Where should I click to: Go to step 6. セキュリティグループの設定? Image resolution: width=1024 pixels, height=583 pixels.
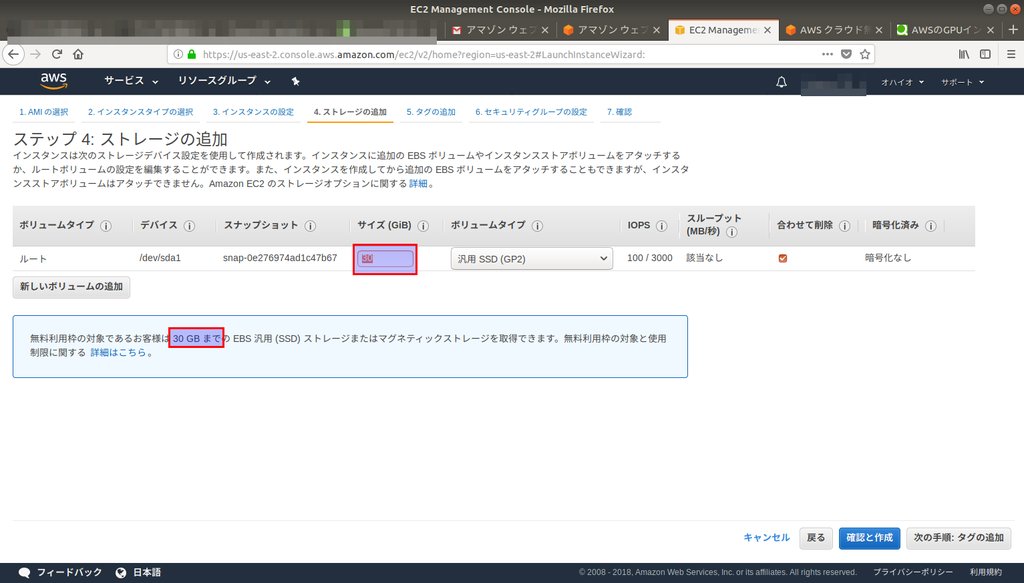tap(531, 112)
